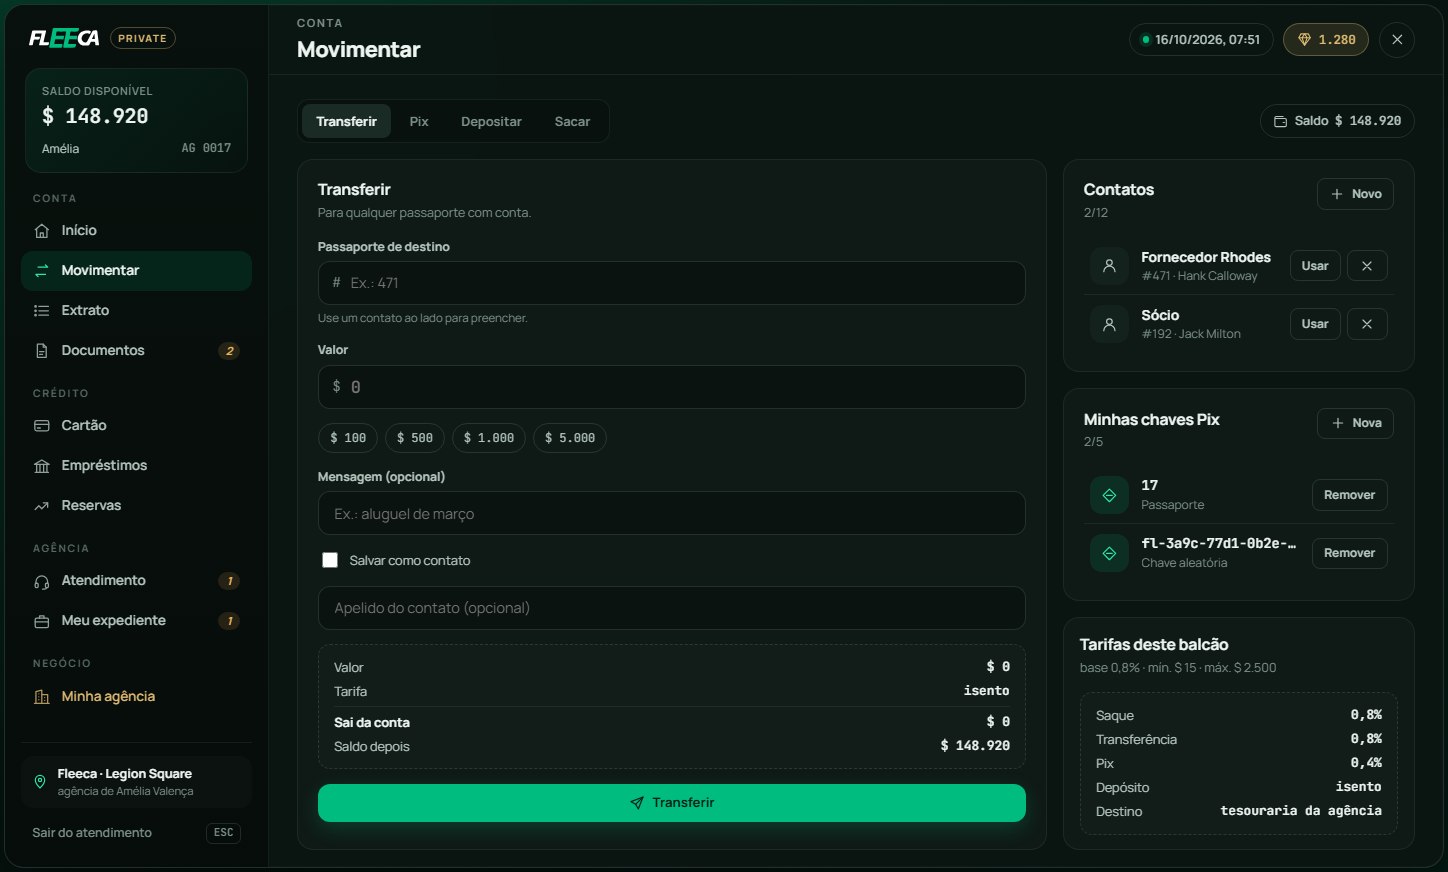Enable the Salvar como contato checkbox
Screen dimensions: 1448x872
(330, 560)
